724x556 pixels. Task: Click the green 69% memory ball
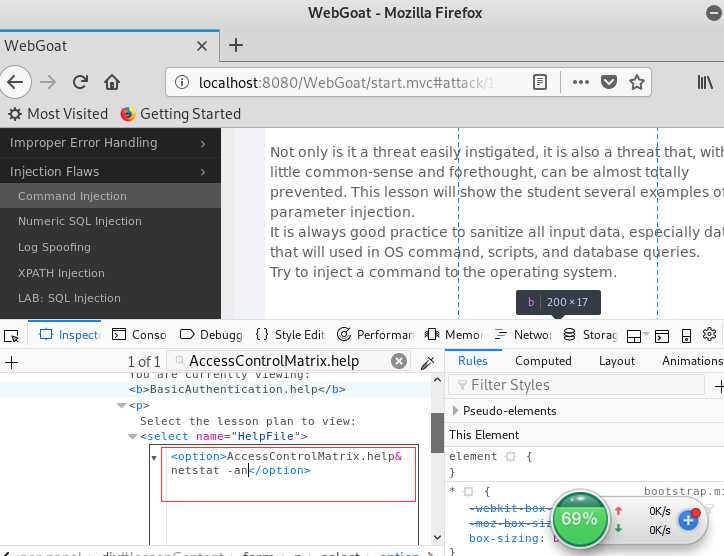pos(580,519)
